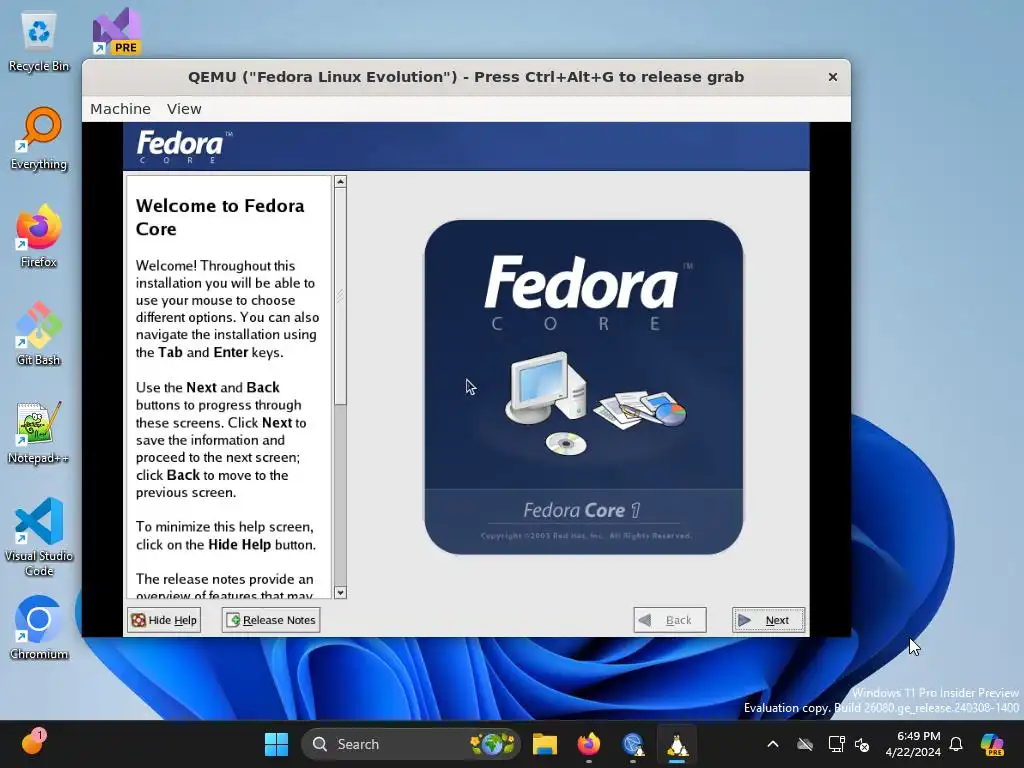Viewport: 1024px width, 768px height.
Task: Click the Fedora Core logo in the installer header
Action: pyautogui.click(x=184, y=146)
